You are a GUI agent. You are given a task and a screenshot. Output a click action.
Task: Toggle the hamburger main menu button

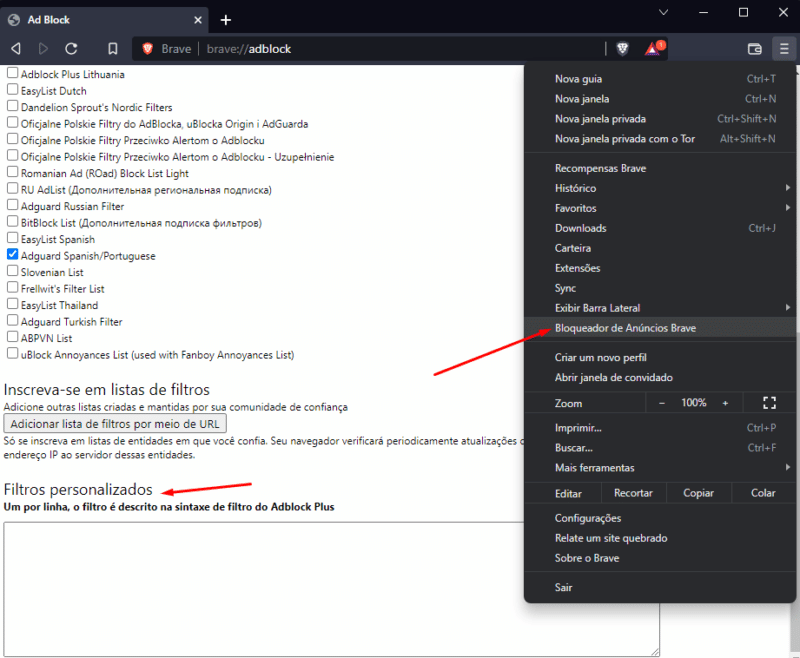tap(784, 49)
